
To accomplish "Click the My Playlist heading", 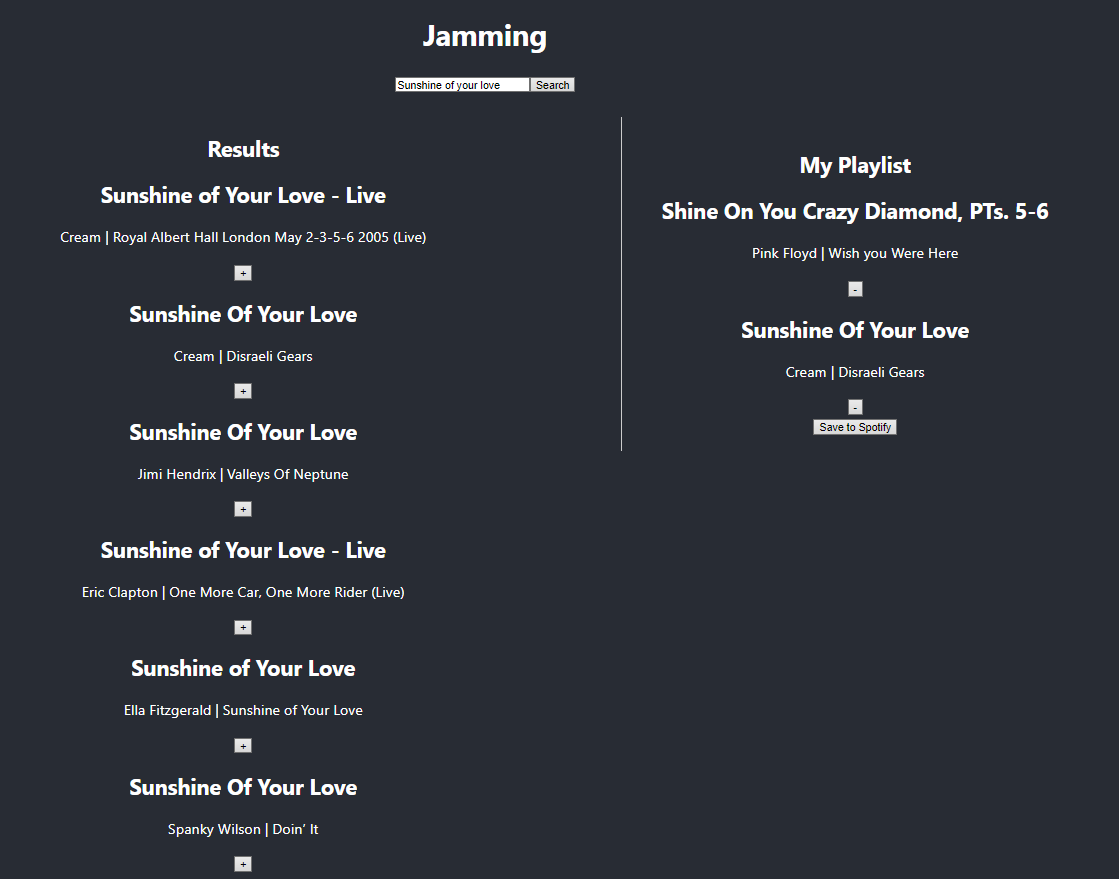I will 855,165.
